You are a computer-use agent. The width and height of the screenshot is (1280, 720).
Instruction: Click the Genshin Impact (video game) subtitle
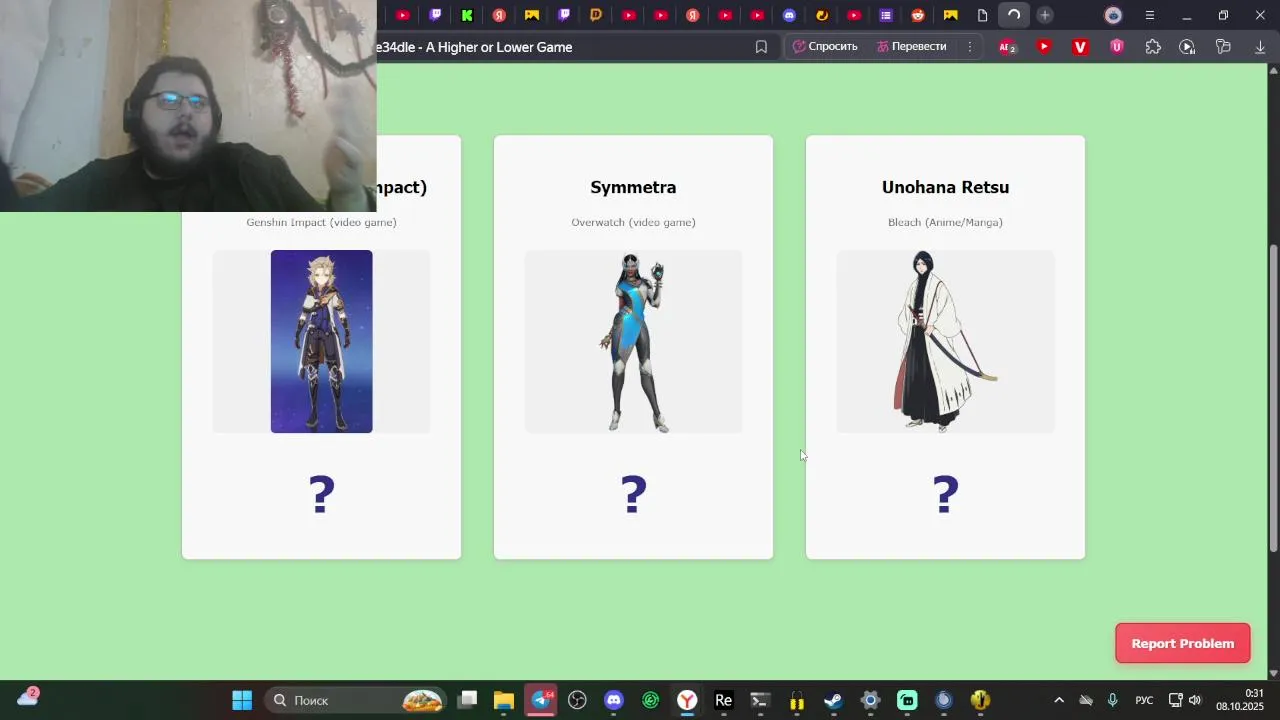click(321, 222)
